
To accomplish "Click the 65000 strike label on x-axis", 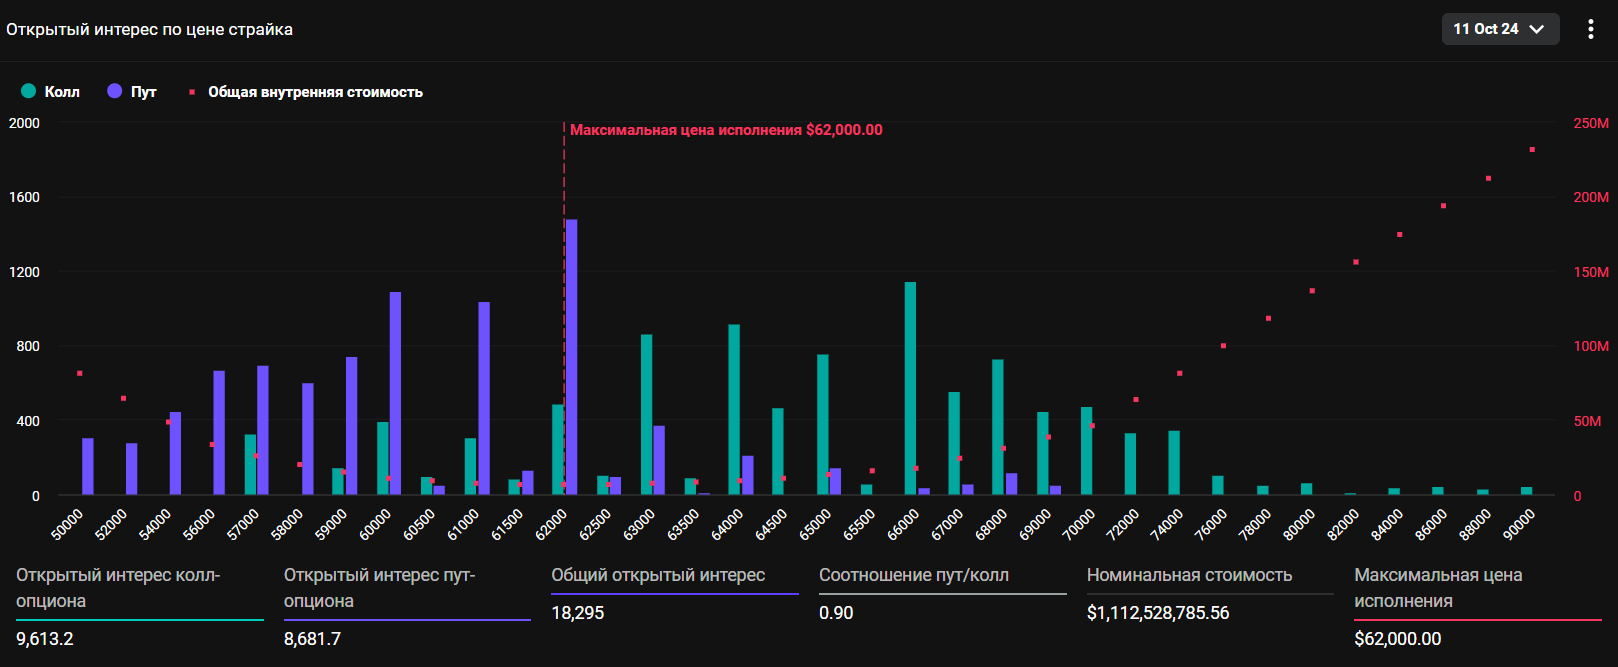I will [817, 524].
